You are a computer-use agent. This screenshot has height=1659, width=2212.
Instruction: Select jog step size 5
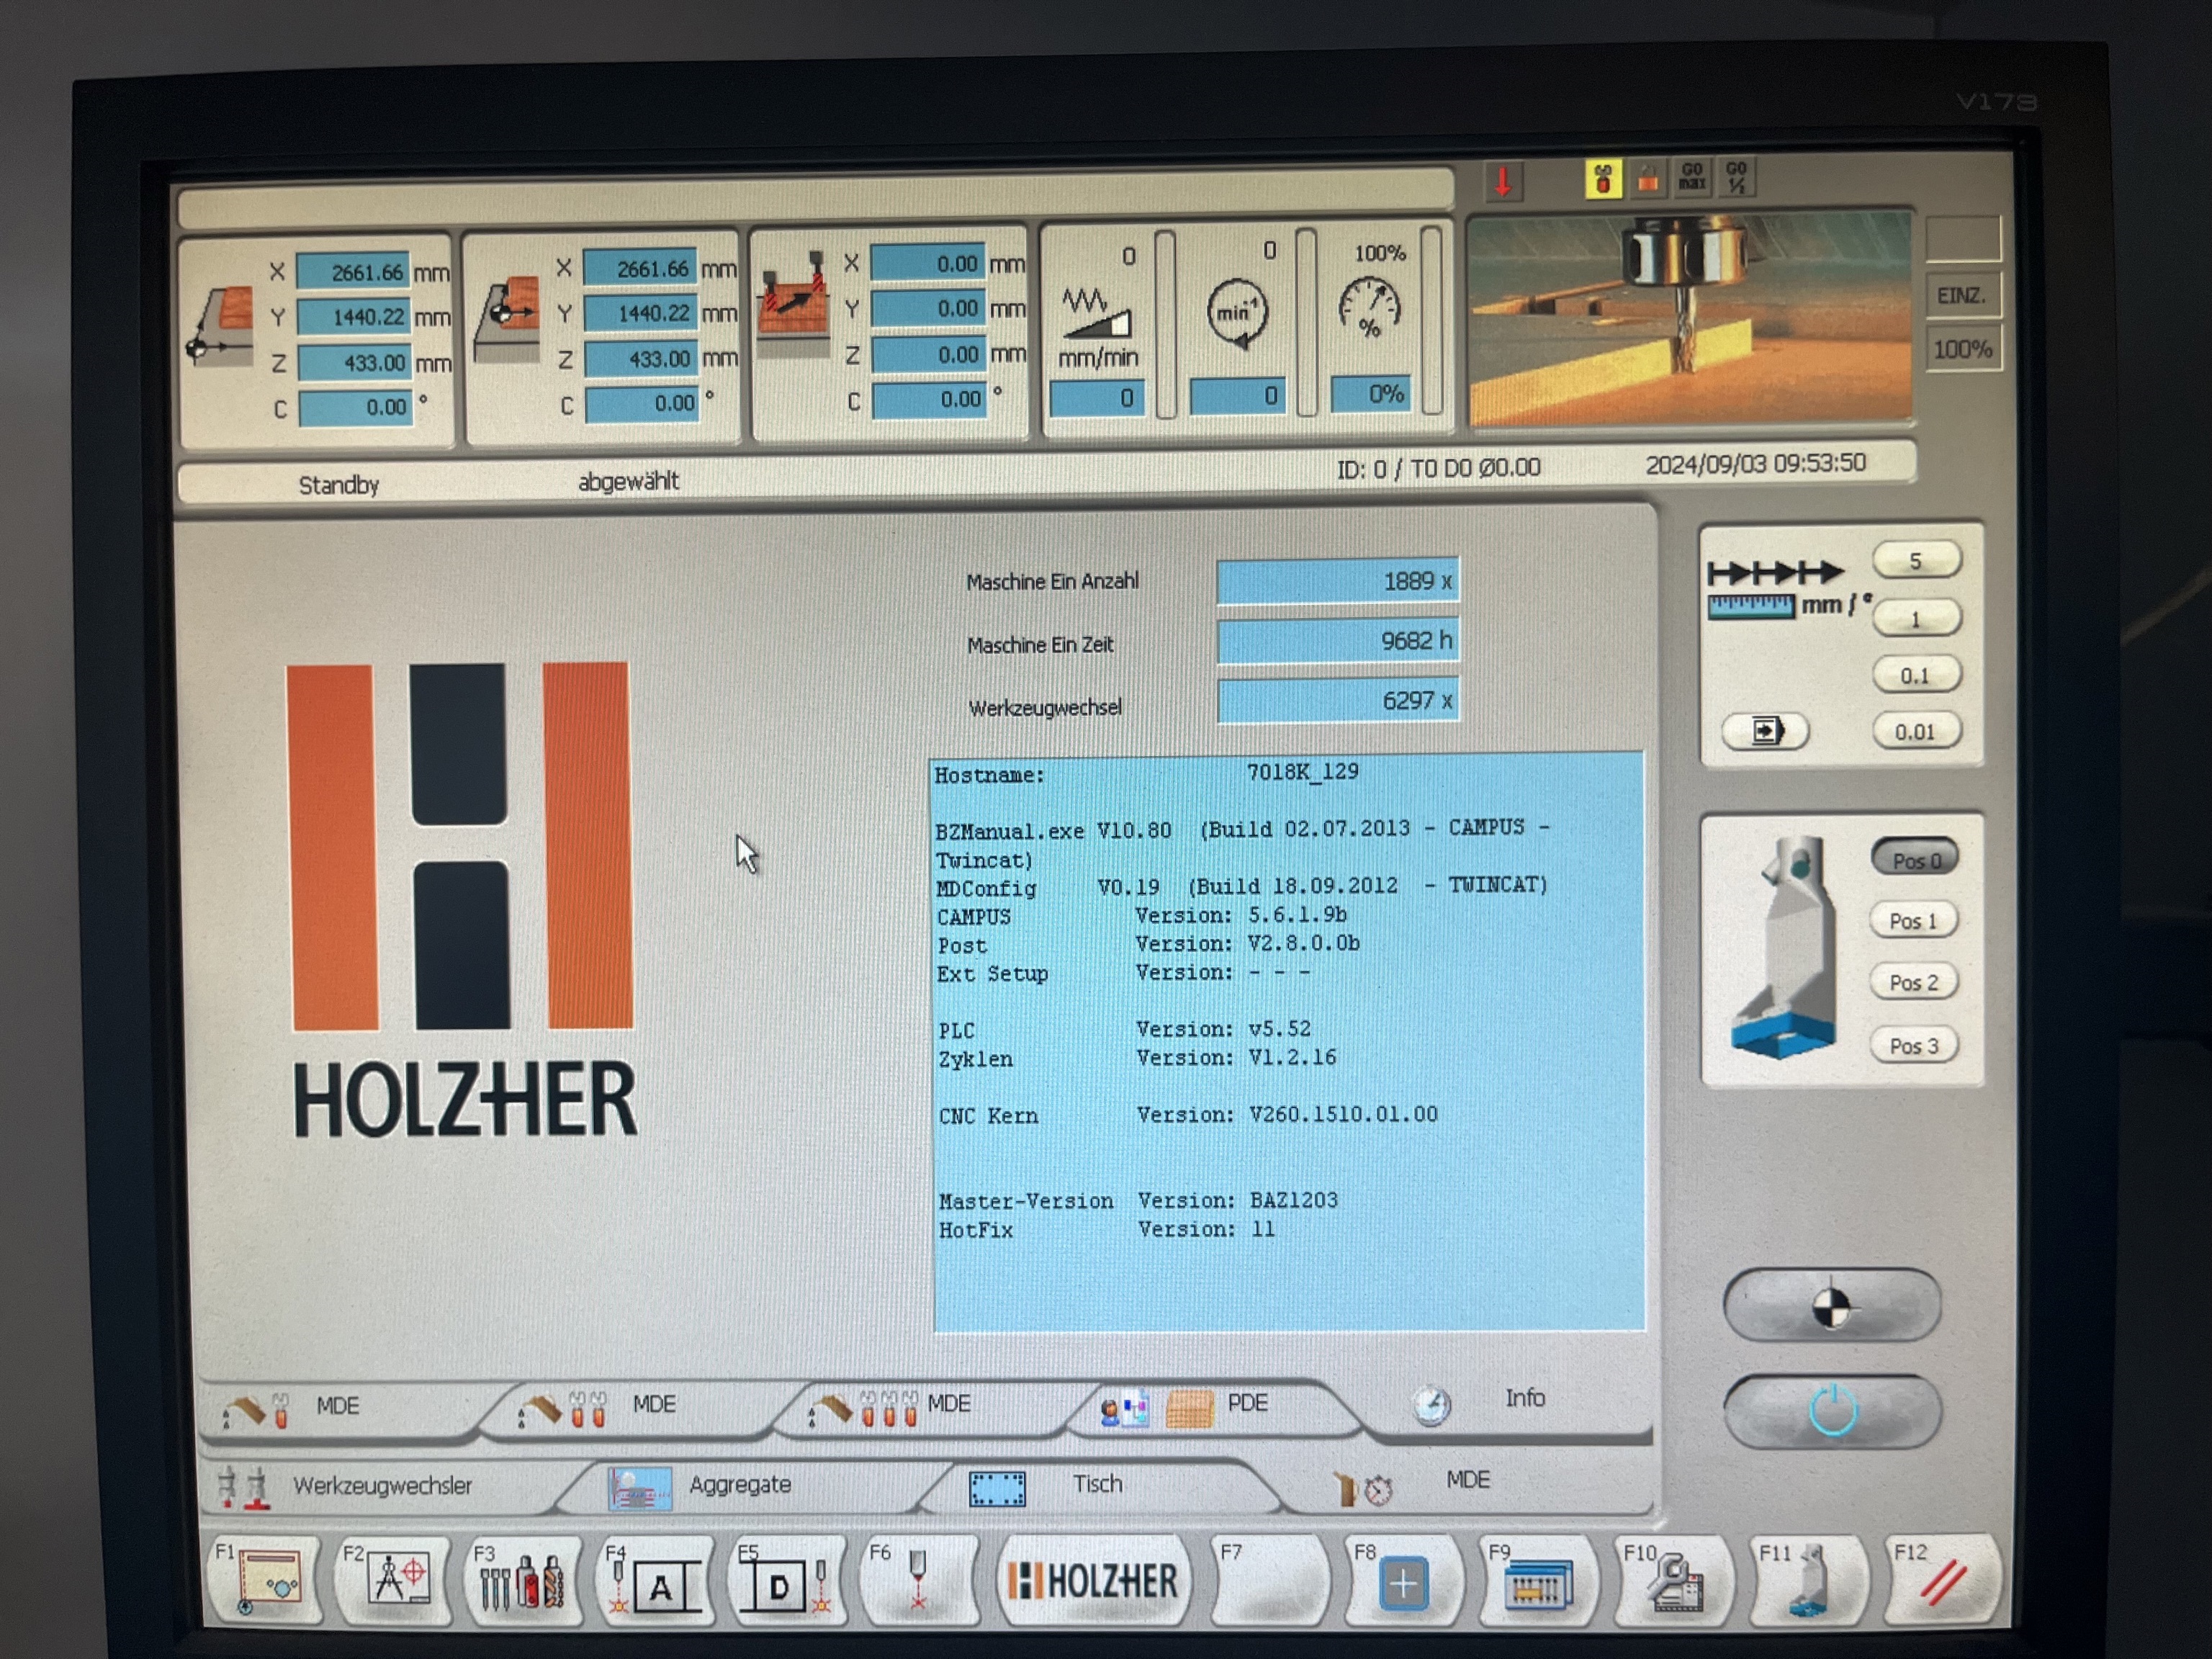pyautogui.click(x=1915, y=561)
